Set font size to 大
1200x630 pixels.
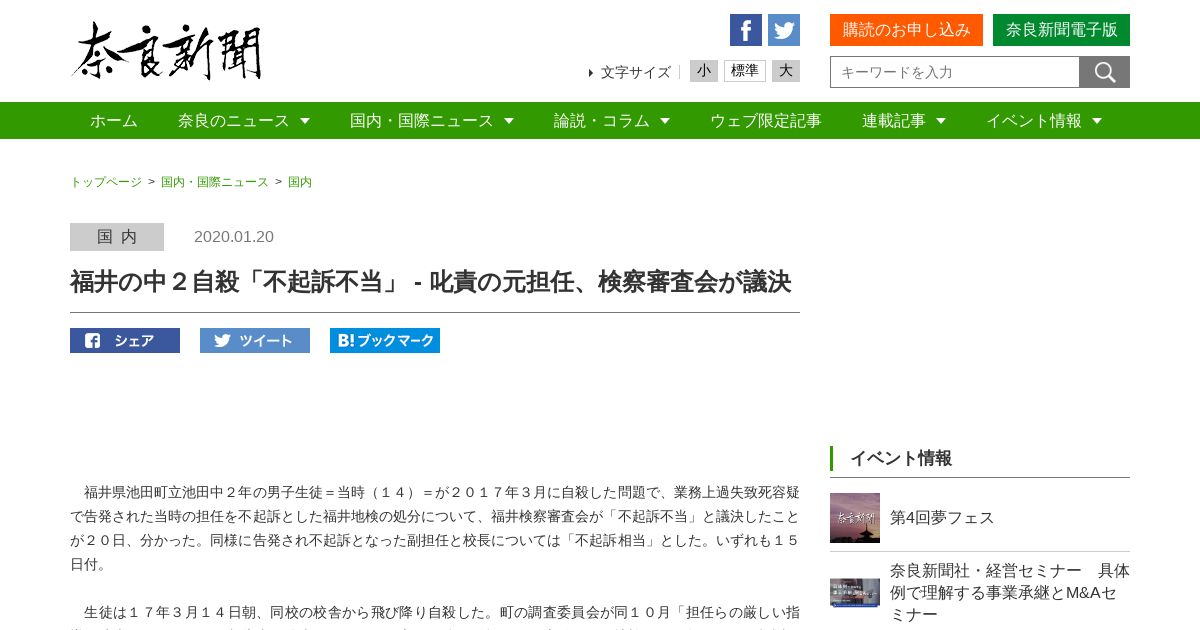(786, 71)
